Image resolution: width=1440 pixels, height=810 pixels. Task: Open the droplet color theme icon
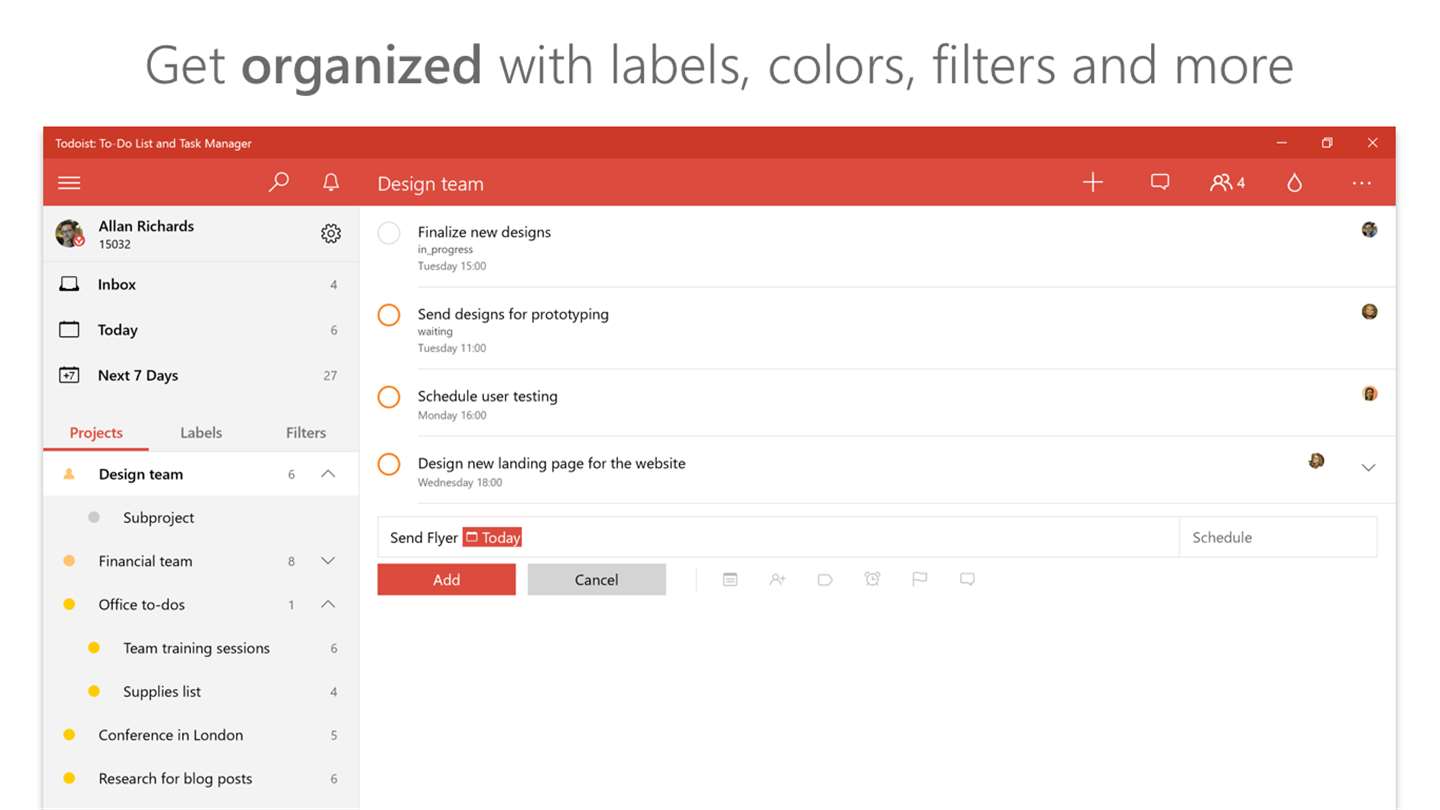click(1295, 182)
